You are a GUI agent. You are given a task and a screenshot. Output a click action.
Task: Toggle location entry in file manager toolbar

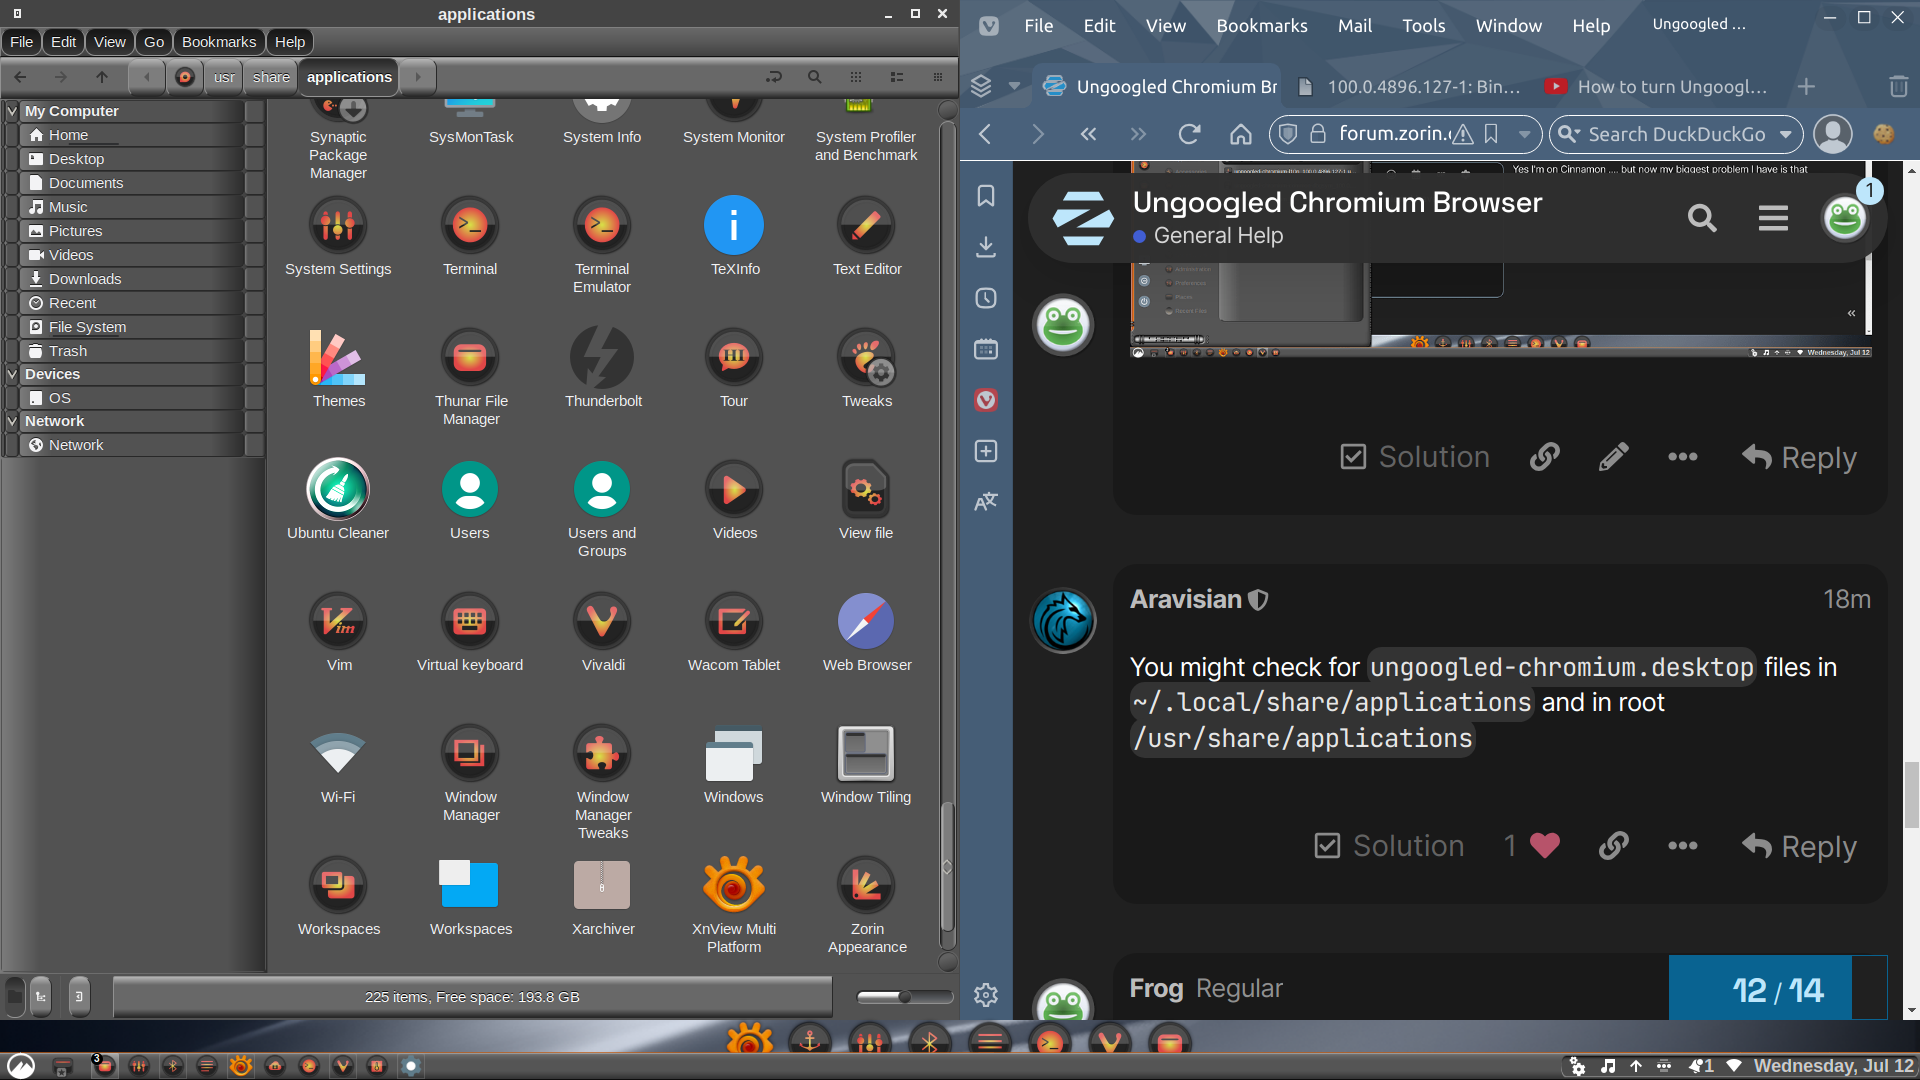(x=774, y=77)
